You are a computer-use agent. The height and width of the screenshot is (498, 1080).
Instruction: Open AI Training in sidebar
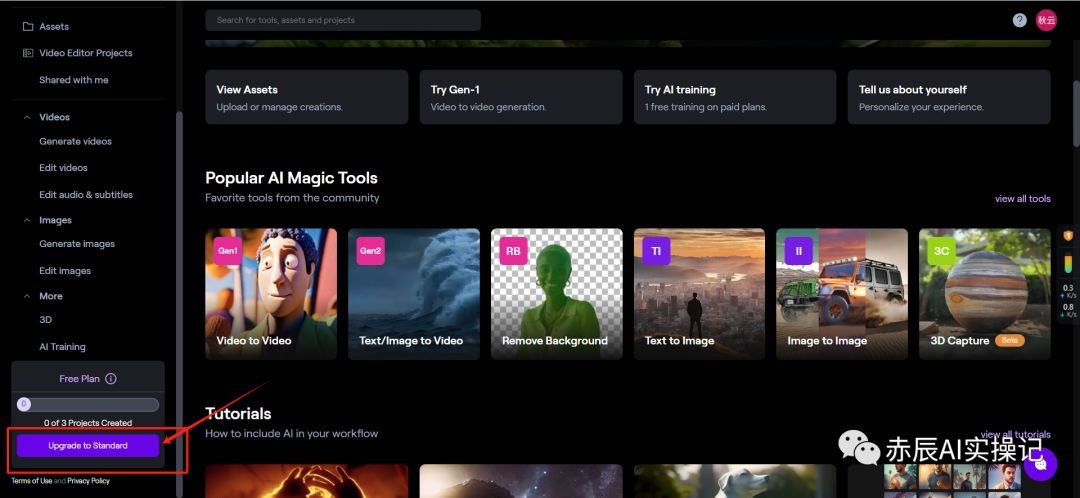click(x=62, y=346)
